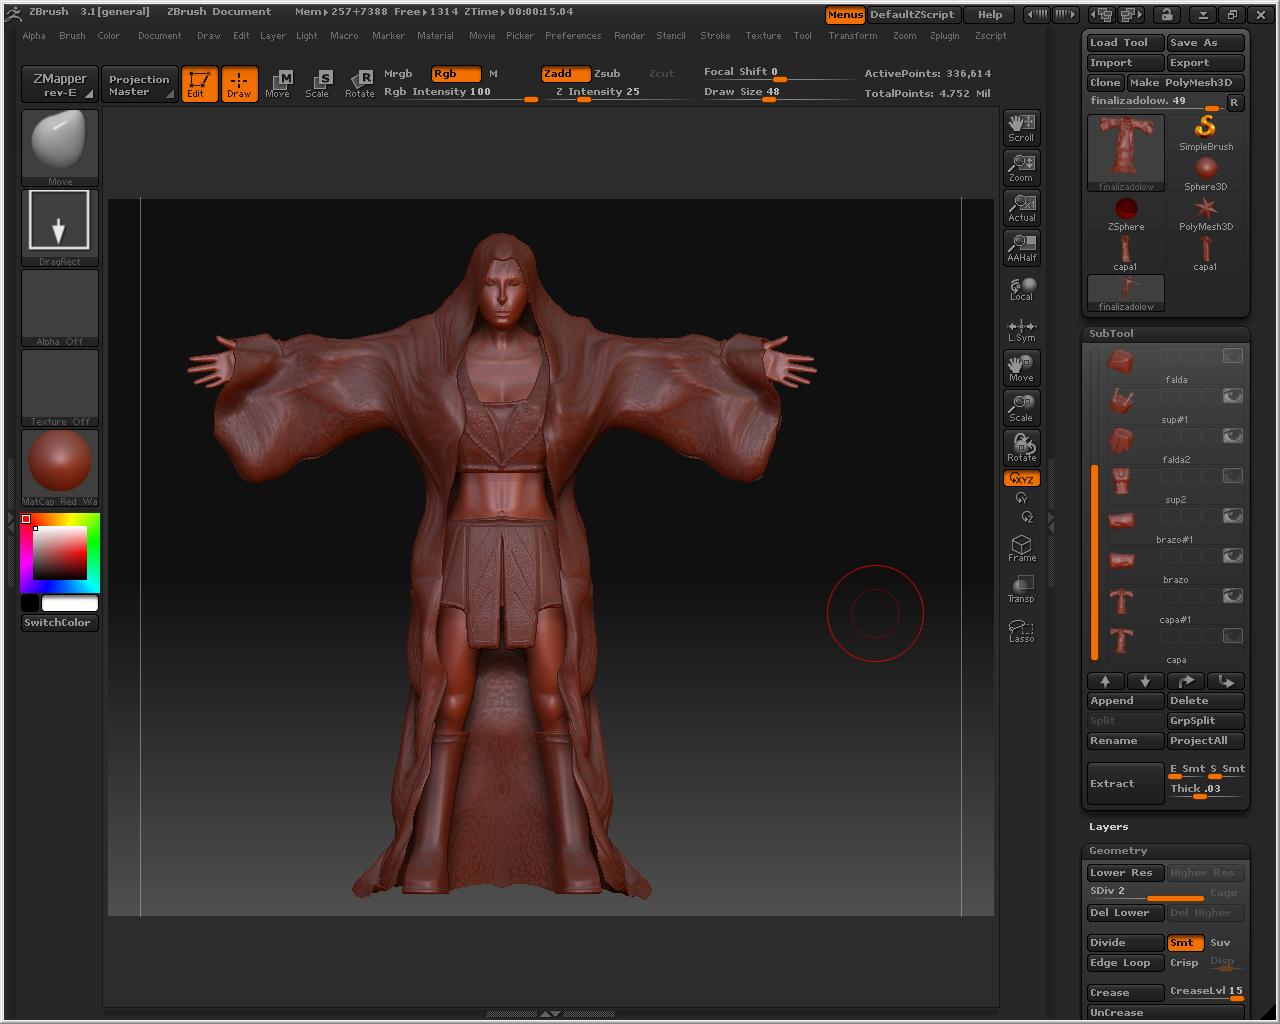Click the Make PolyMesh3D button

tap(1185, 83)
